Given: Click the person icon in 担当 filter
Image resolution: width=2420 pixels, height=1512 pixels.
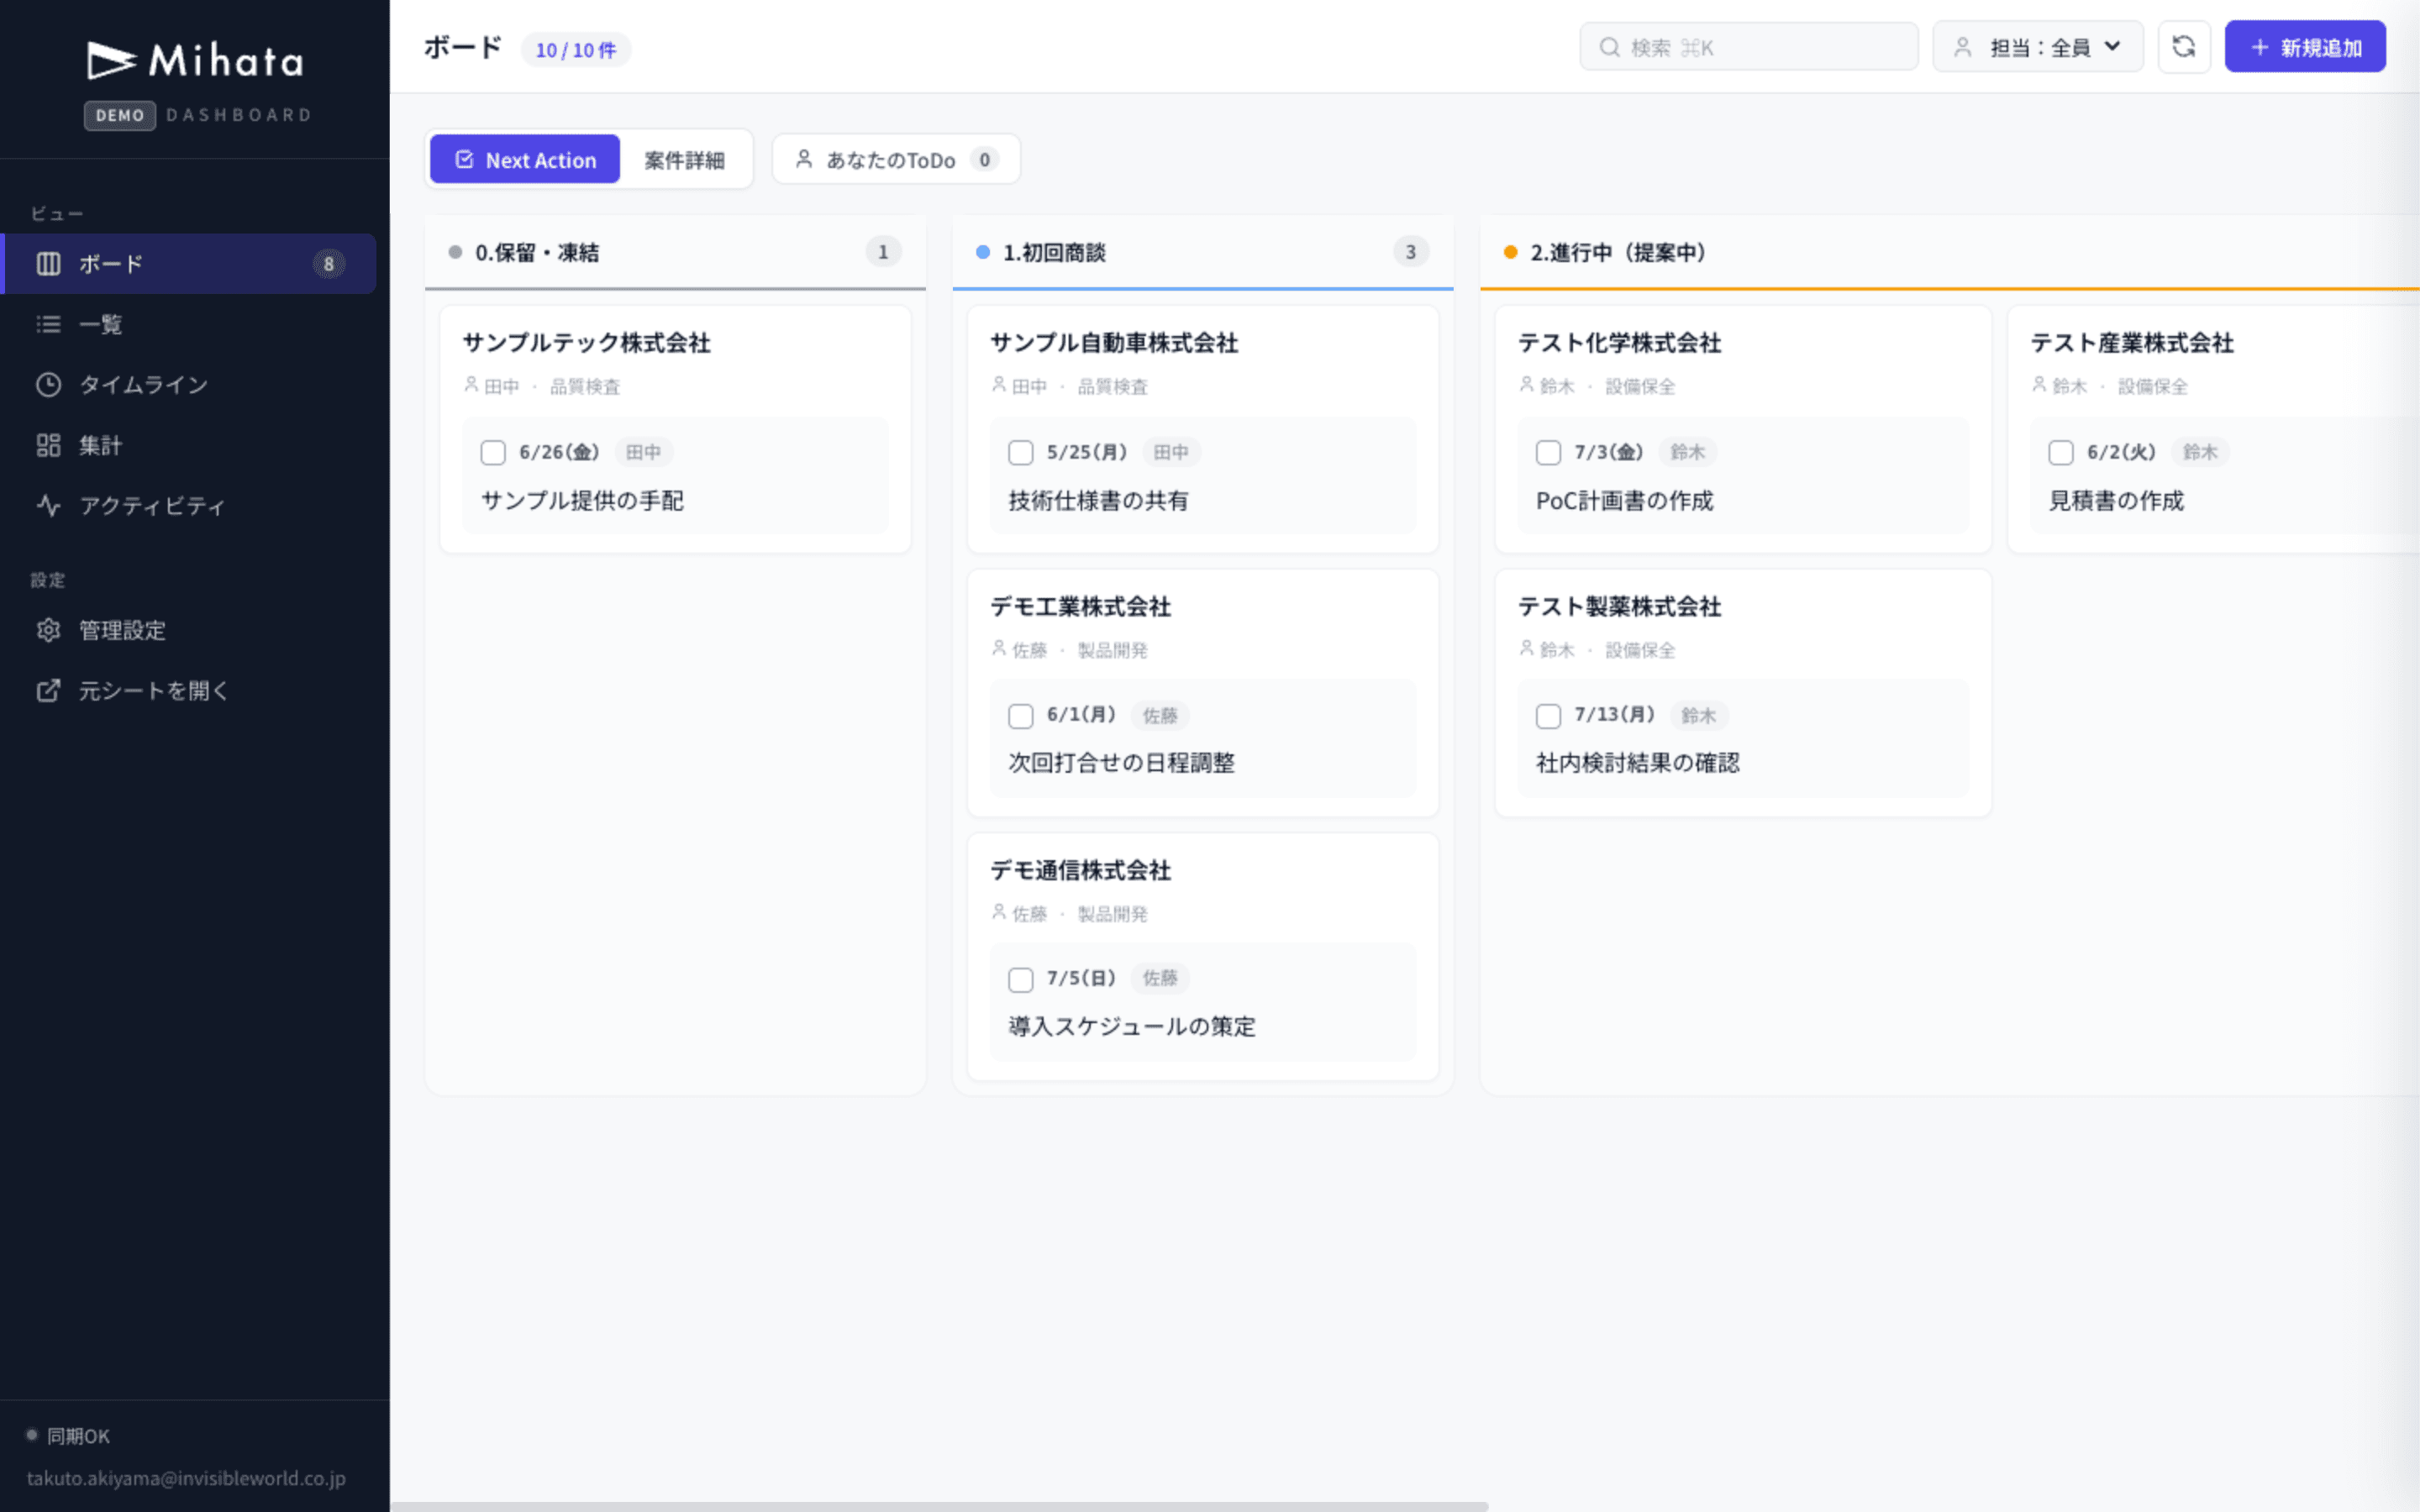Looking at the screenshot, I should point(1963,47).
